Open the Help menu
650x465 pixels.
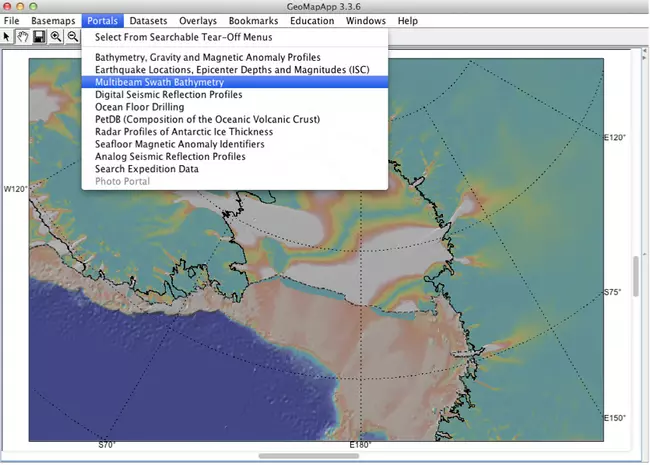tap(408, 20)
